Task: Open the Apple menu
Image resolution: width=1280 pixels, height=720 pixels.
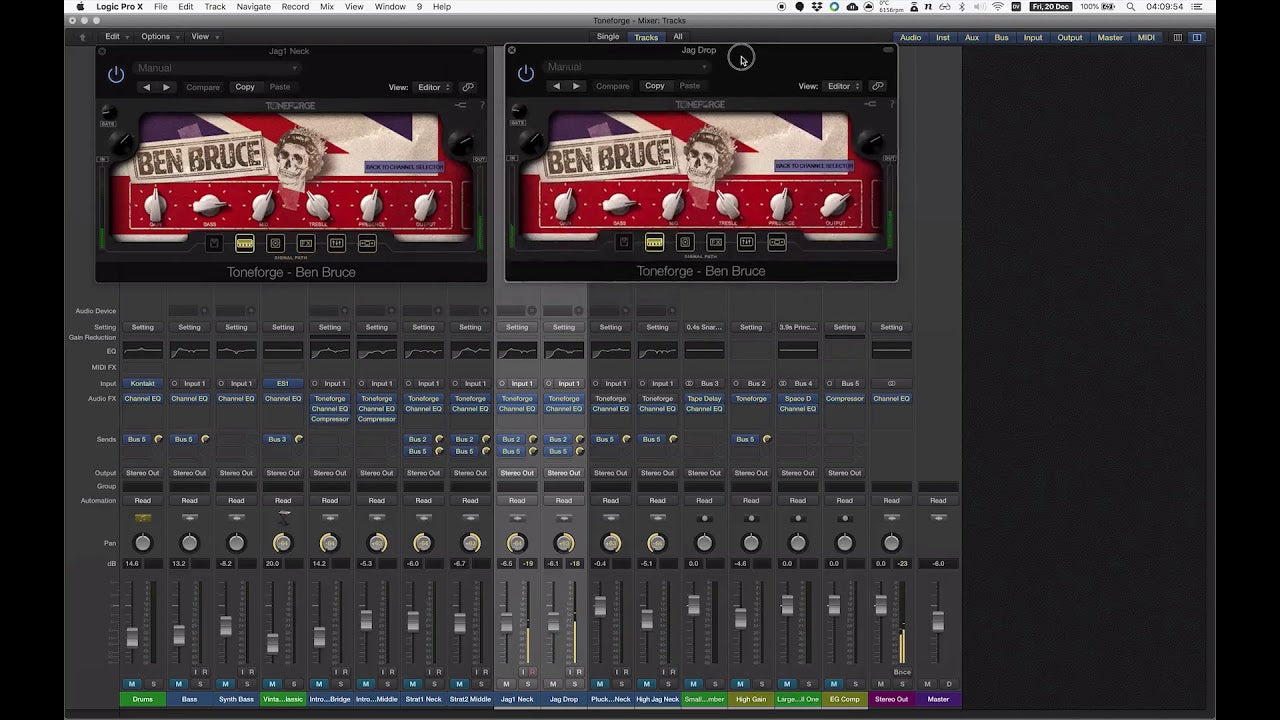Action: point(81,7)
